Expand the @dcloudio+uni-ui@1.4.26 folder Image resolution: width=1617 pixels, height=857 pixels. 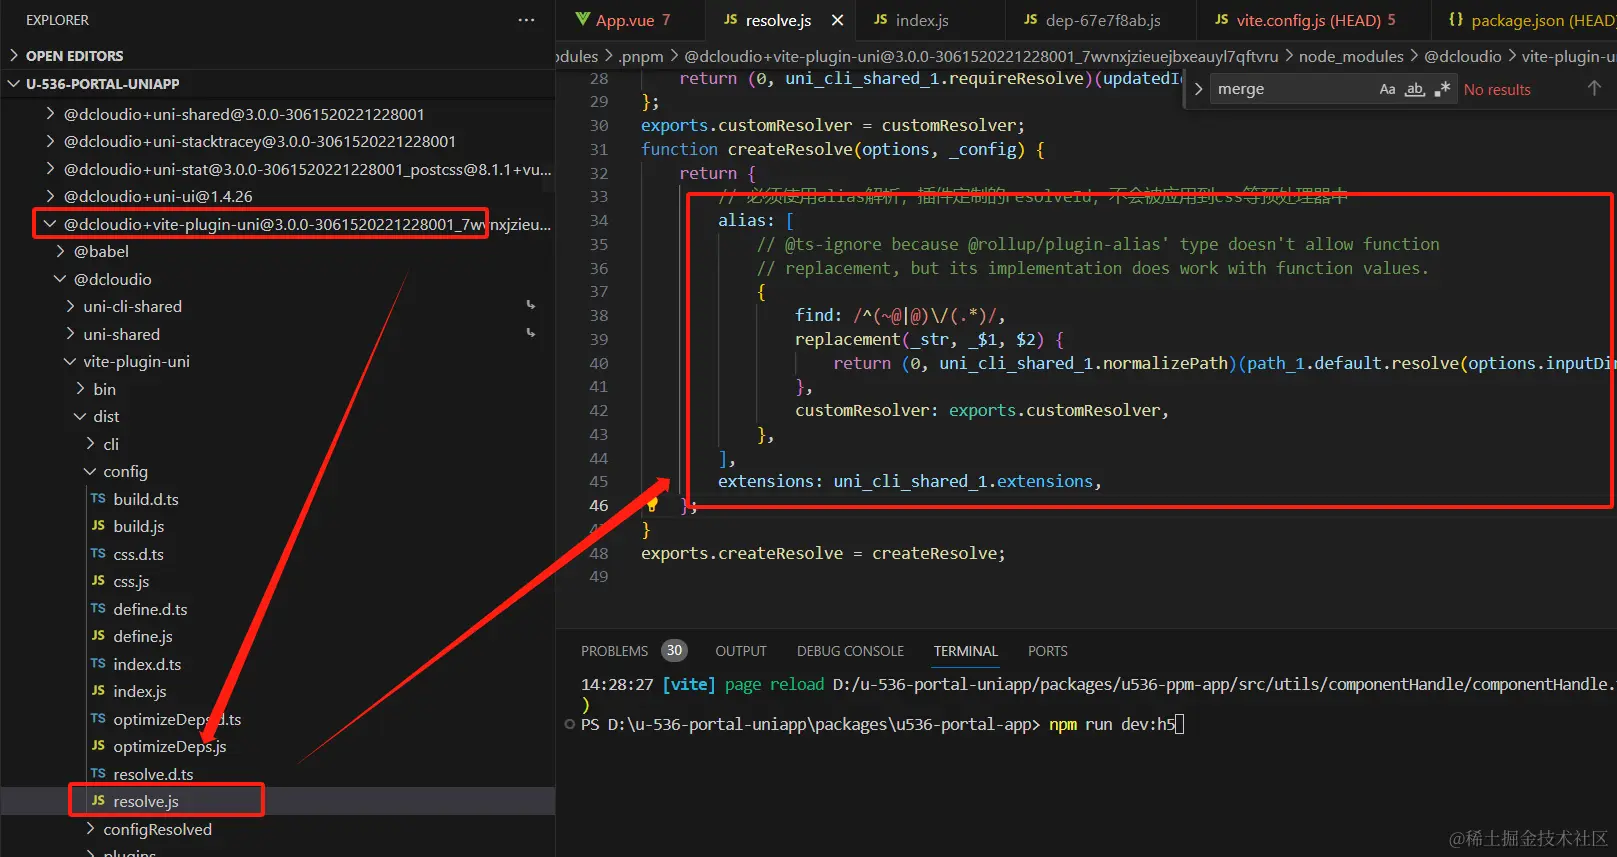[50, 196]
